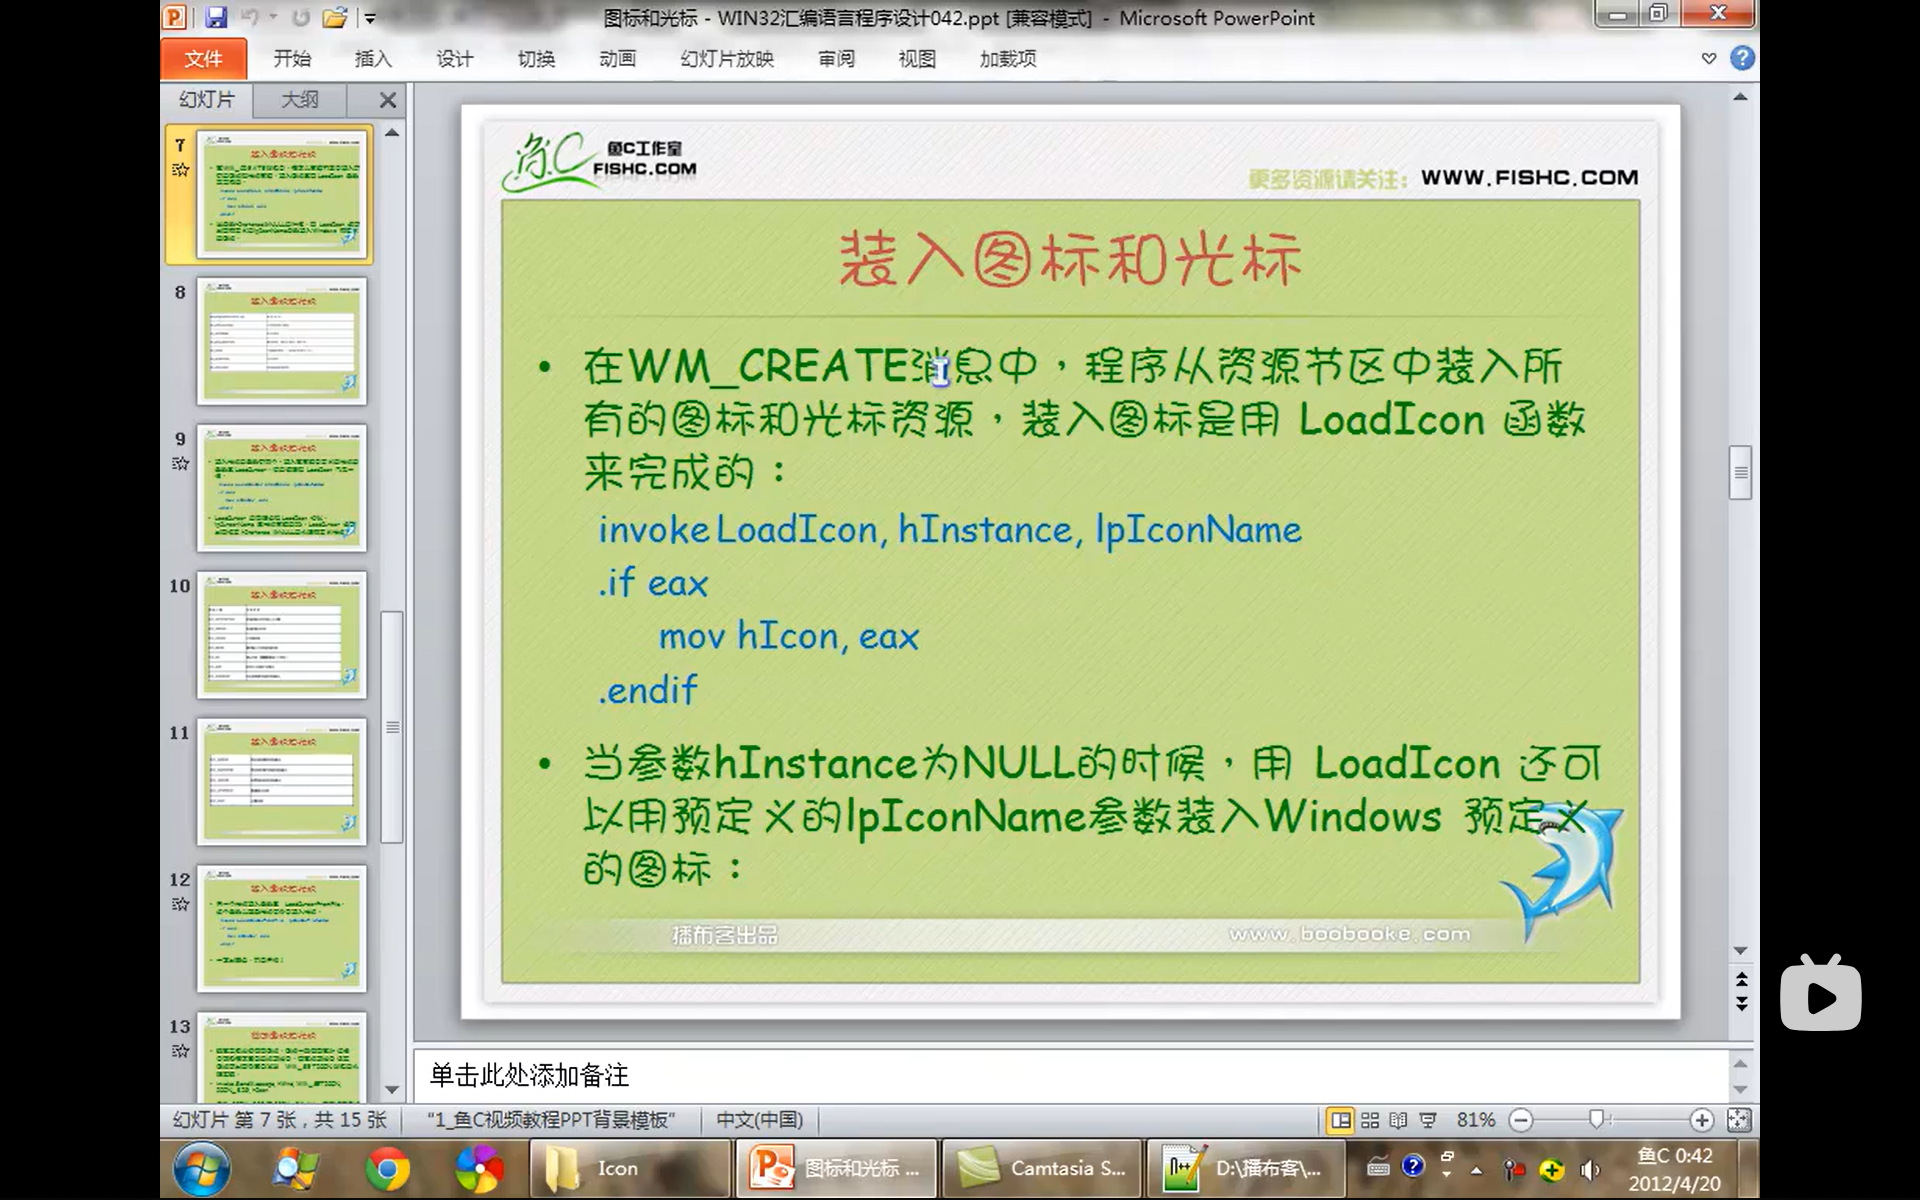Click the Open folder icon in quick access toolbar

pos(335,17)
